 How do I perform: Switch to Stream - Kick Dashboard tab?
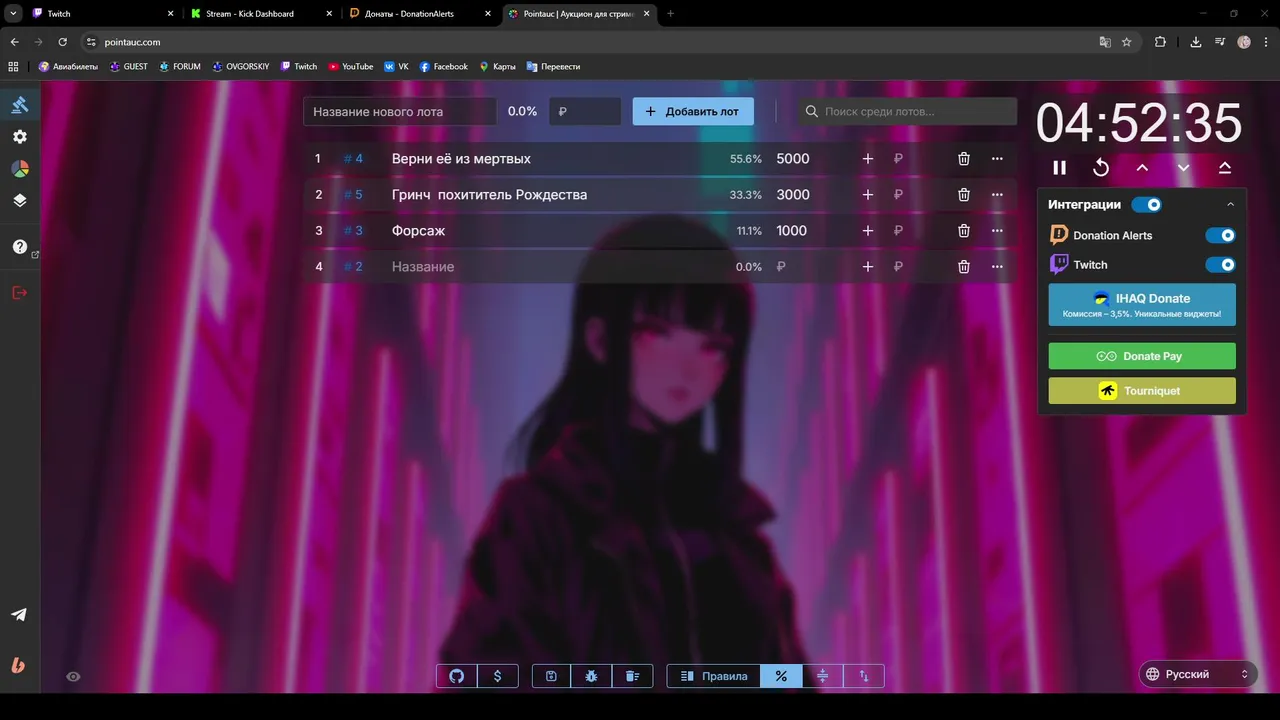point(260,14)
